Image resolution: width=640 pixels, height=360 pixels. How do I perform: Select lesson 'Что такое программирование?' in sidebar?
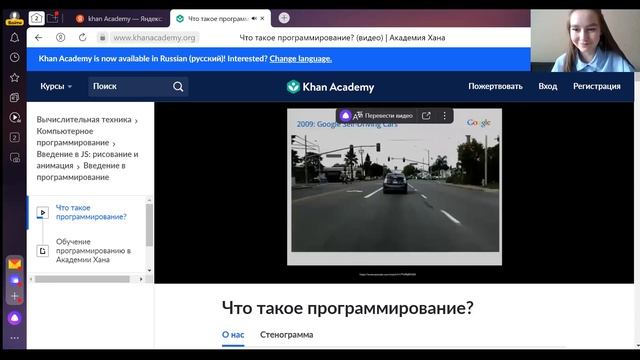click(91, 212)
